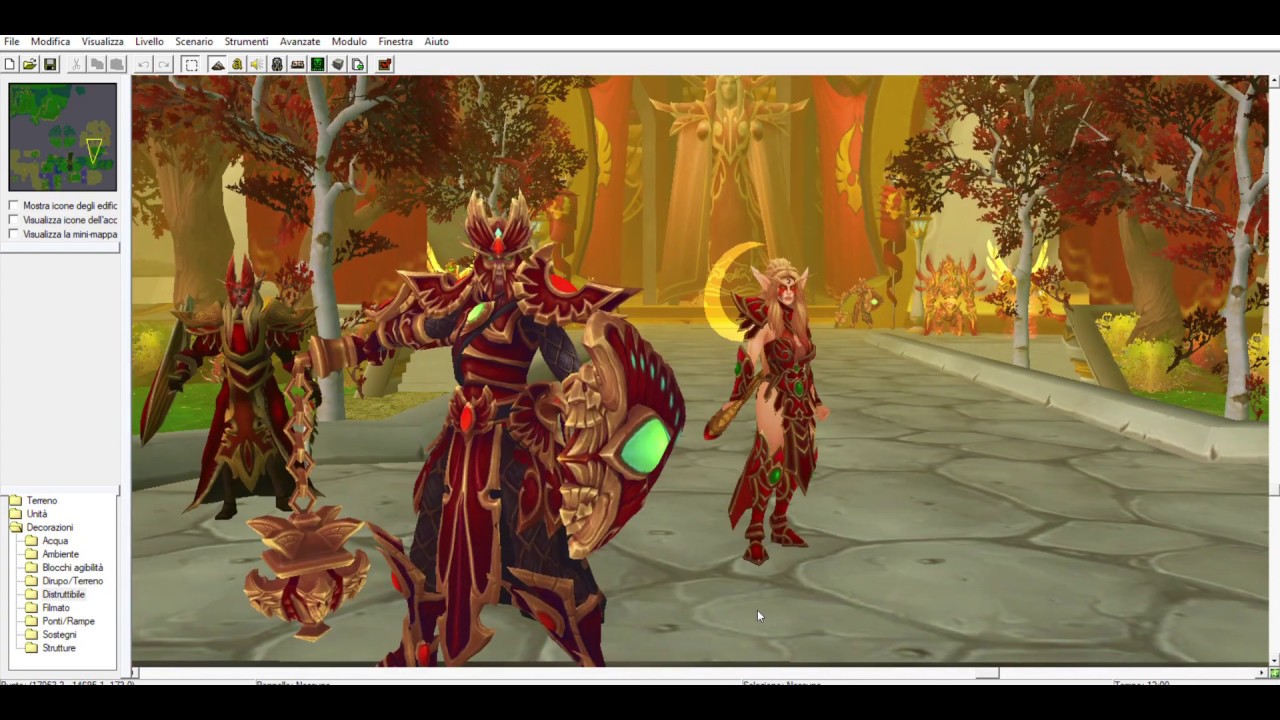
Task: Open a map with the folder icon
Action: click(x=30, y=64)
